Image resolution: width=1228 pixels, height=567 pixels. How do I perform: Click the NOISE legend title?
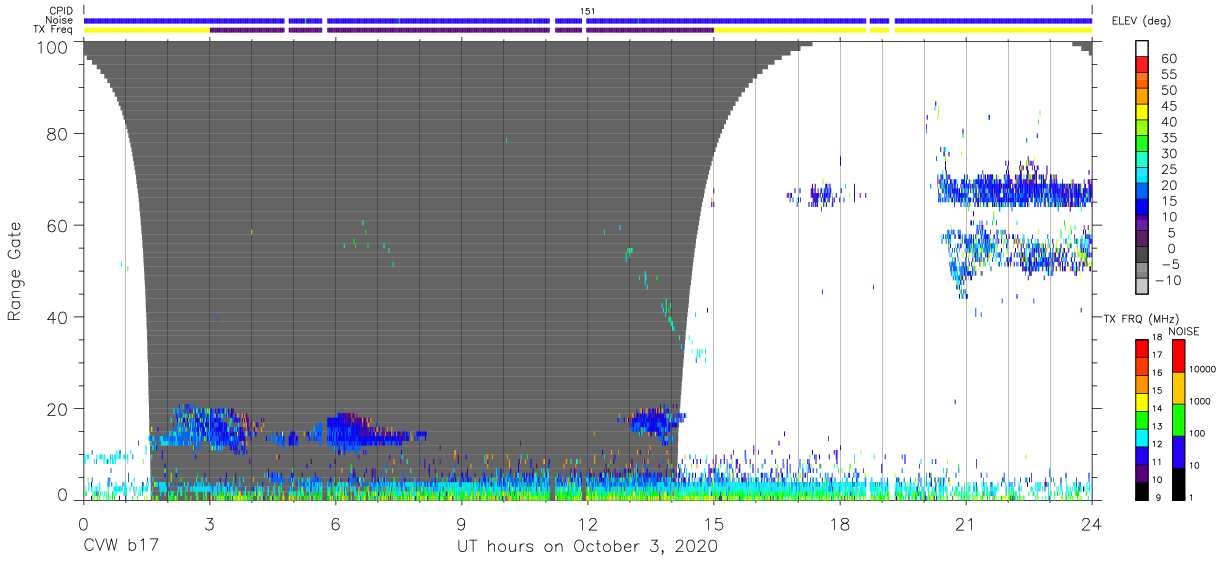coord(1183,331)
